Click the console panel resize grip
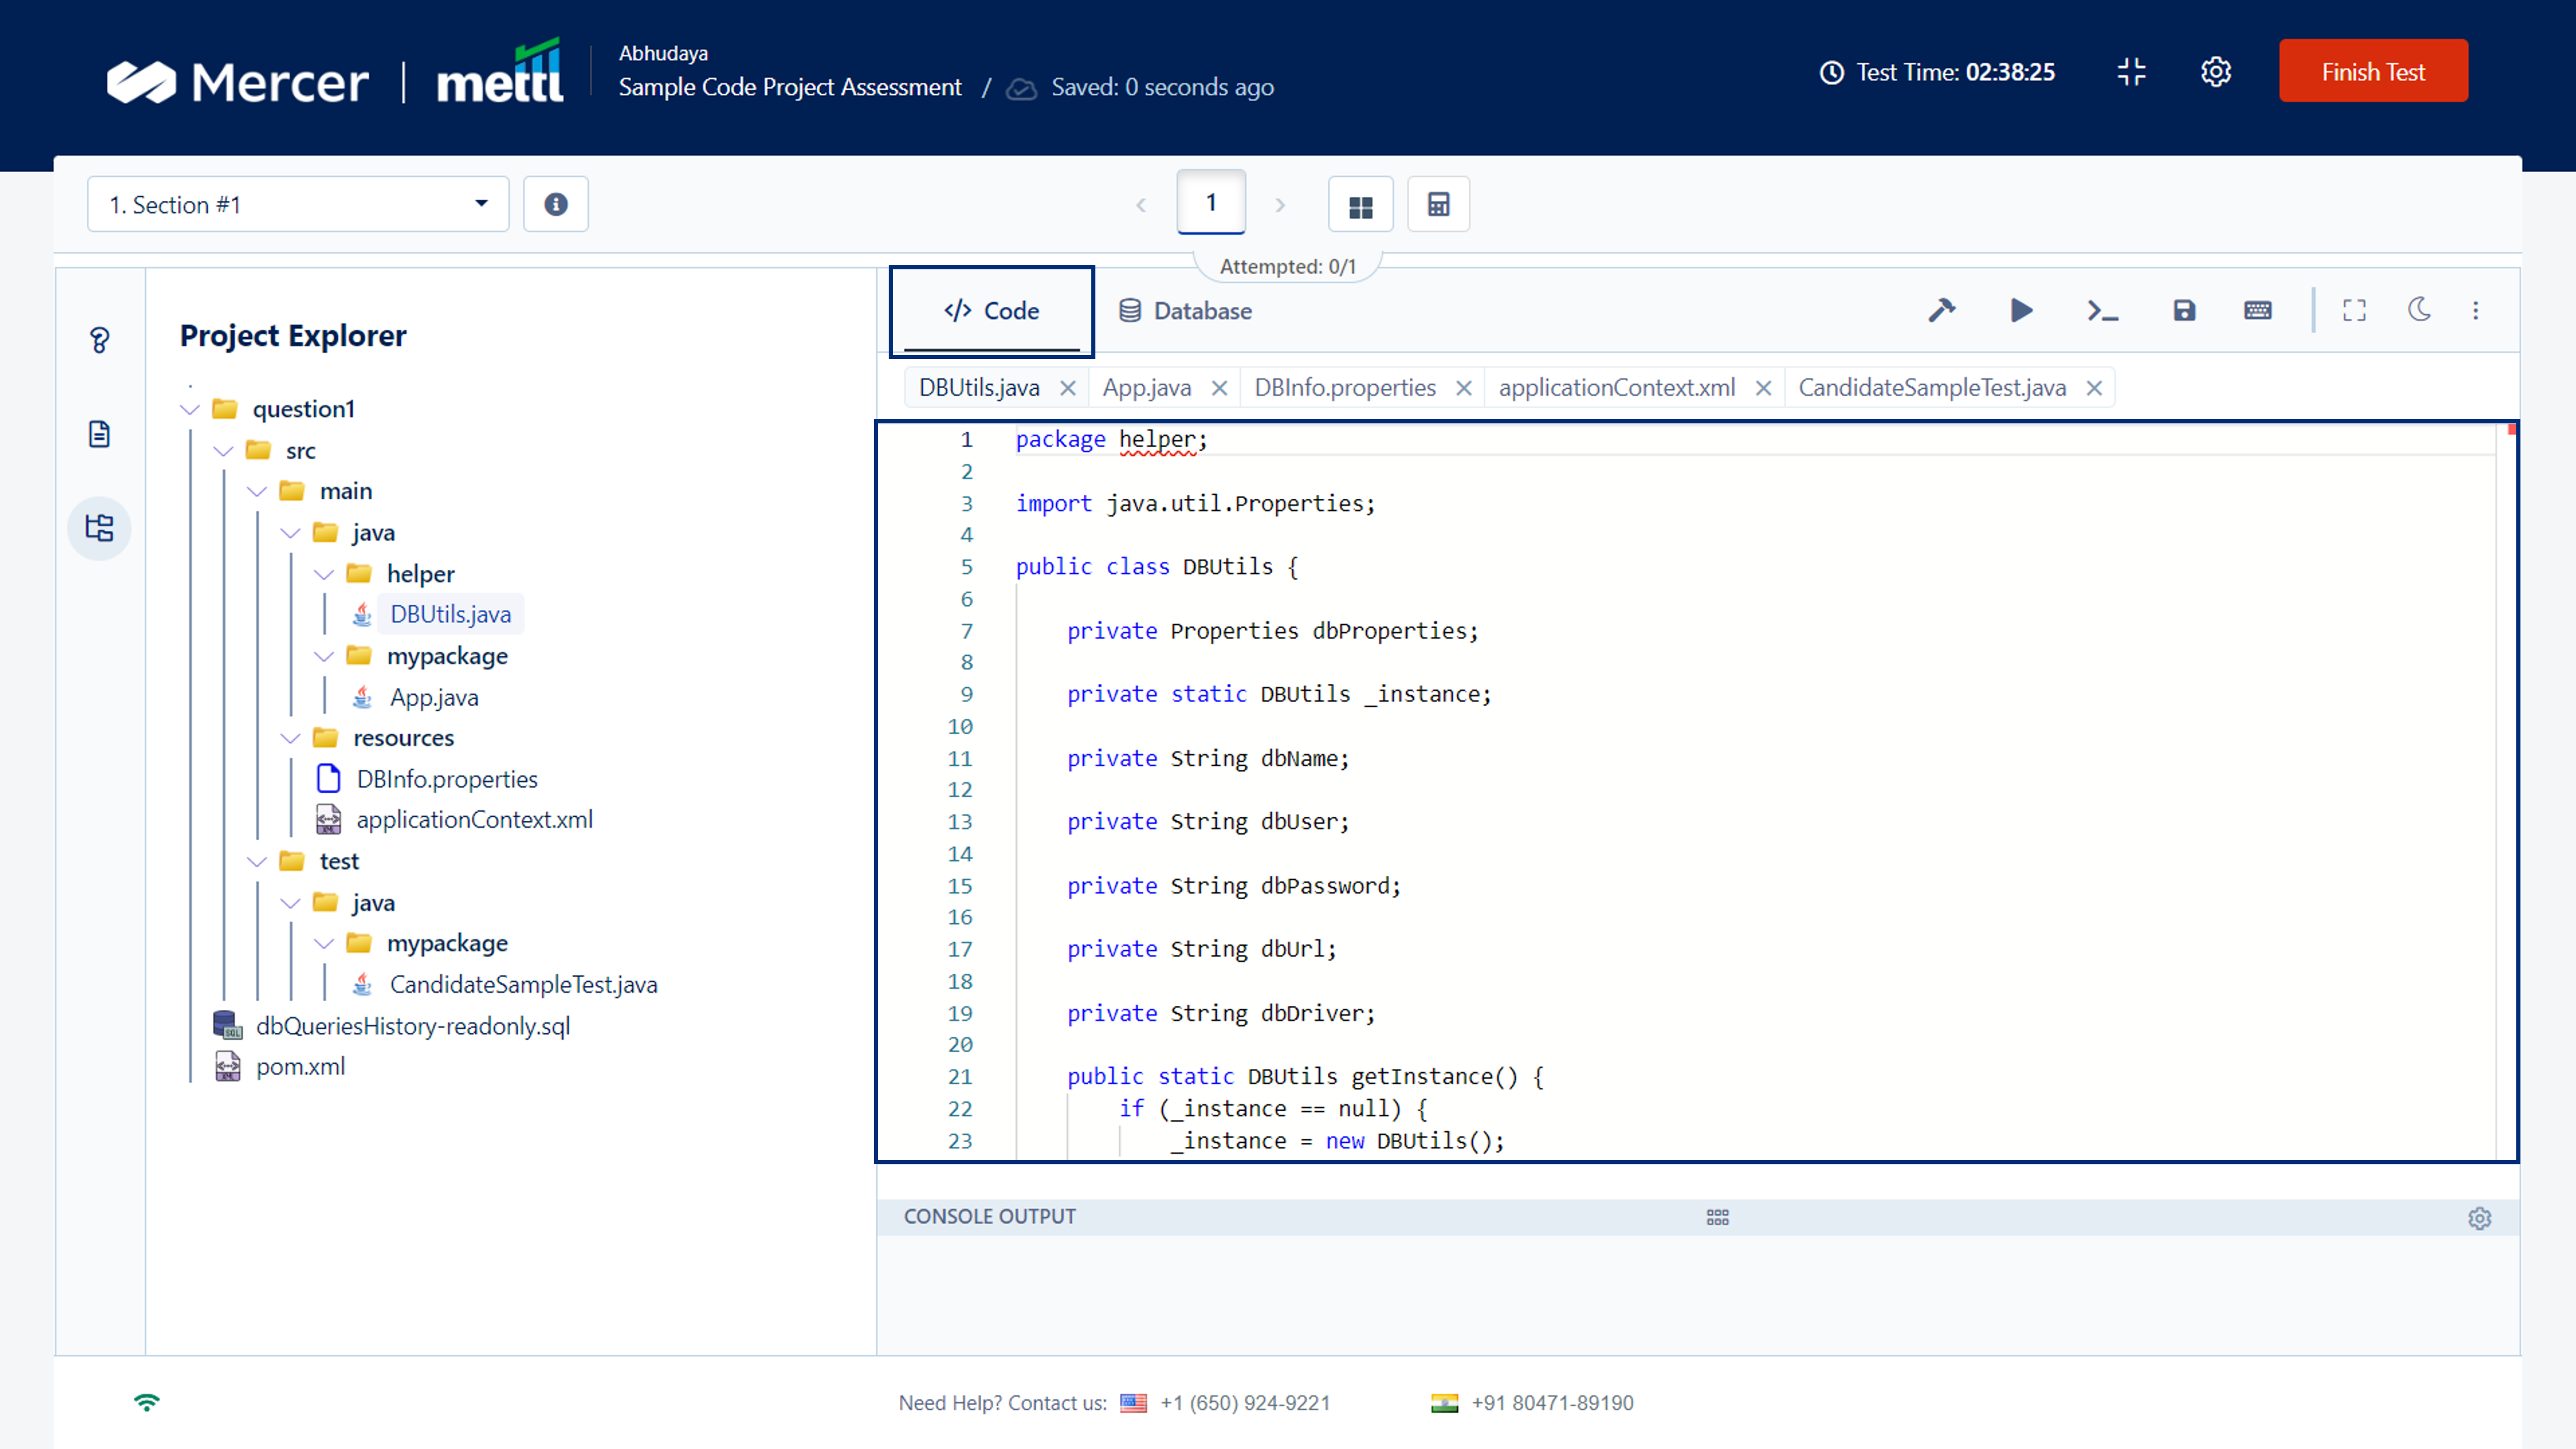This screenshot has height=1449, width=2576. [1717, 1217]
